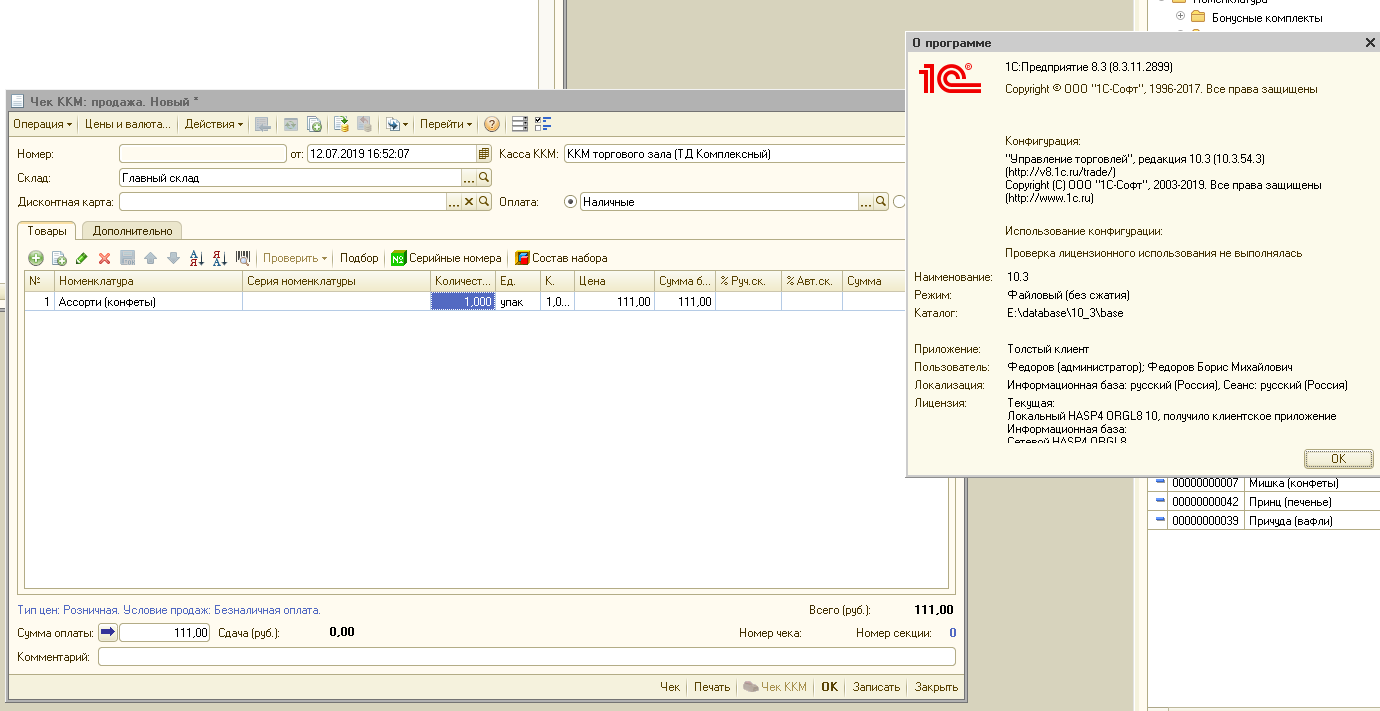Click the Закрыть button
Viewport: 1380px width, 711px height.
[x=936, y=687]
